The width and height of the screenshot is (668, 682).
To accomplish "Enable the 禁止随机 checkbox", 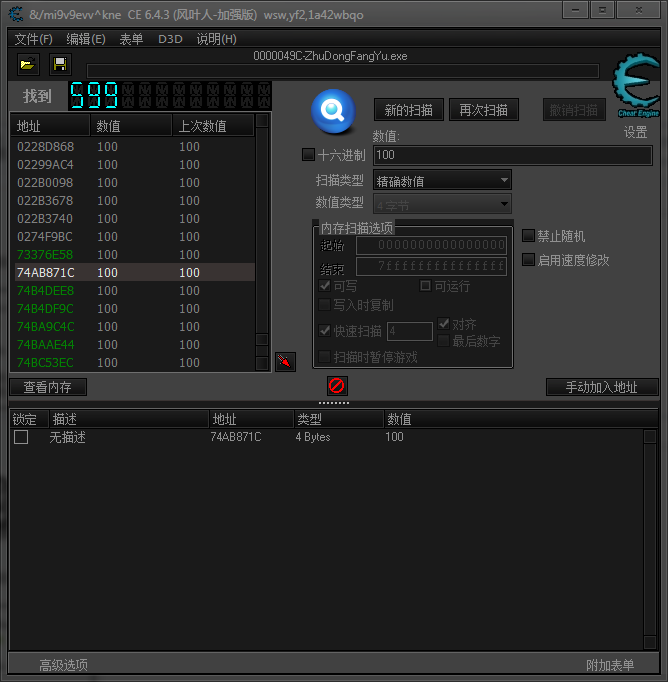I will click(528, 236).
